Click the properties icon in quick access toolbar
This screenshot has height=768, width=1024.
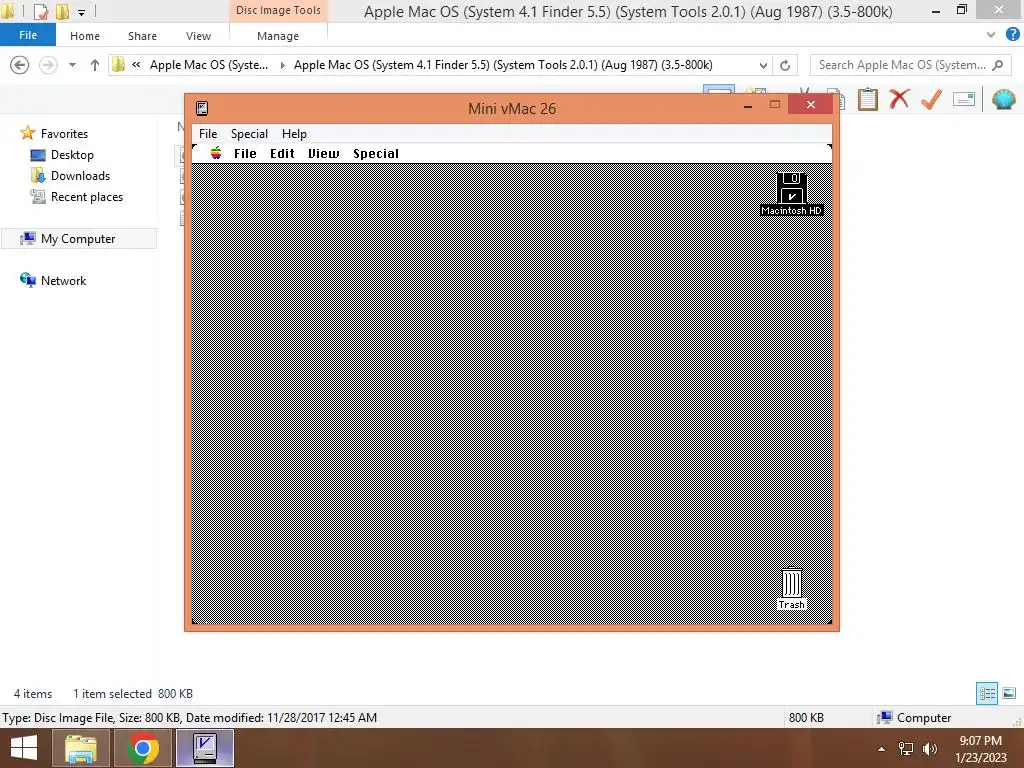[40, 11]
